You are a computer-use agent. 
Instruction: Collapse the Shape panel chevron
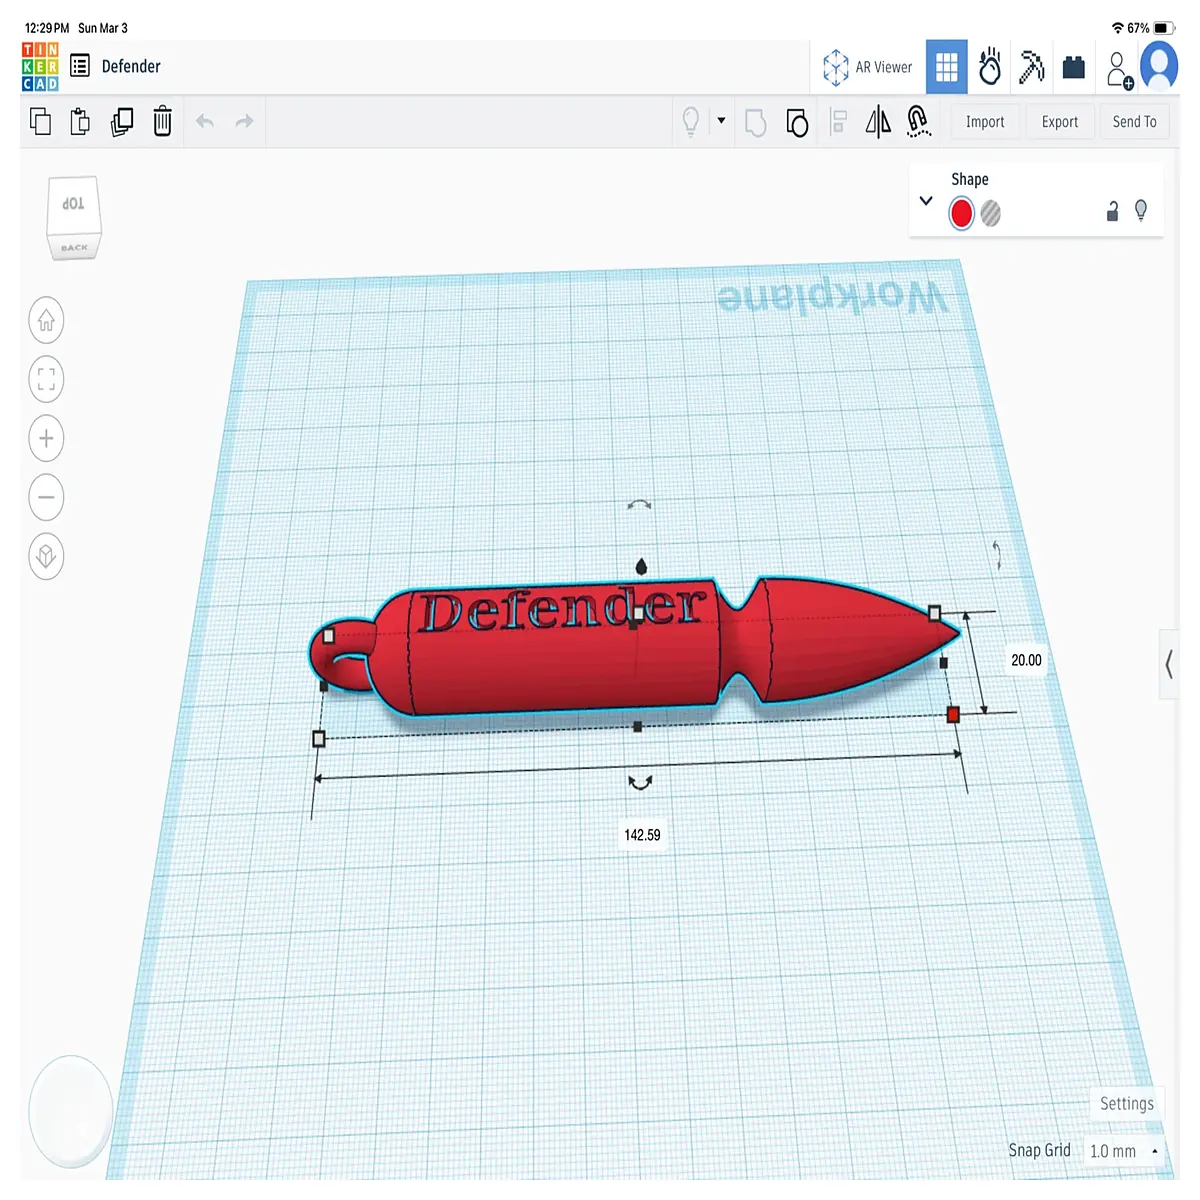pyautogui.click(x=926, y=200)
